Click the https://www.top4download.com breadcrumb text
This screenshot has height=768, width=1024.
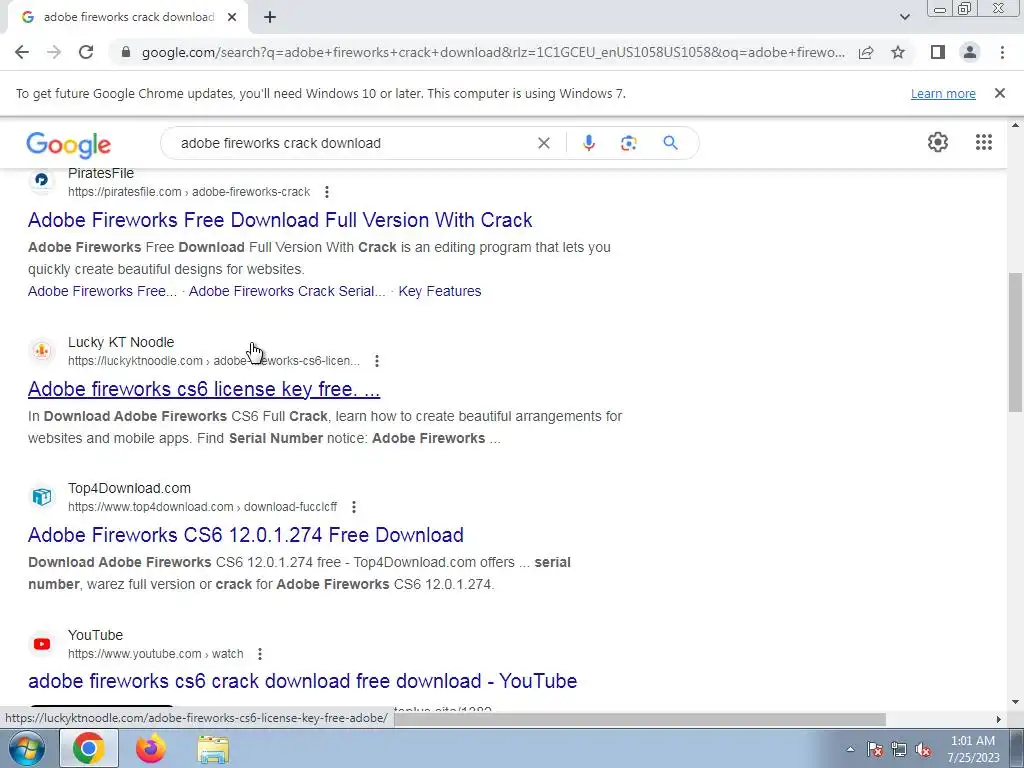150,507
